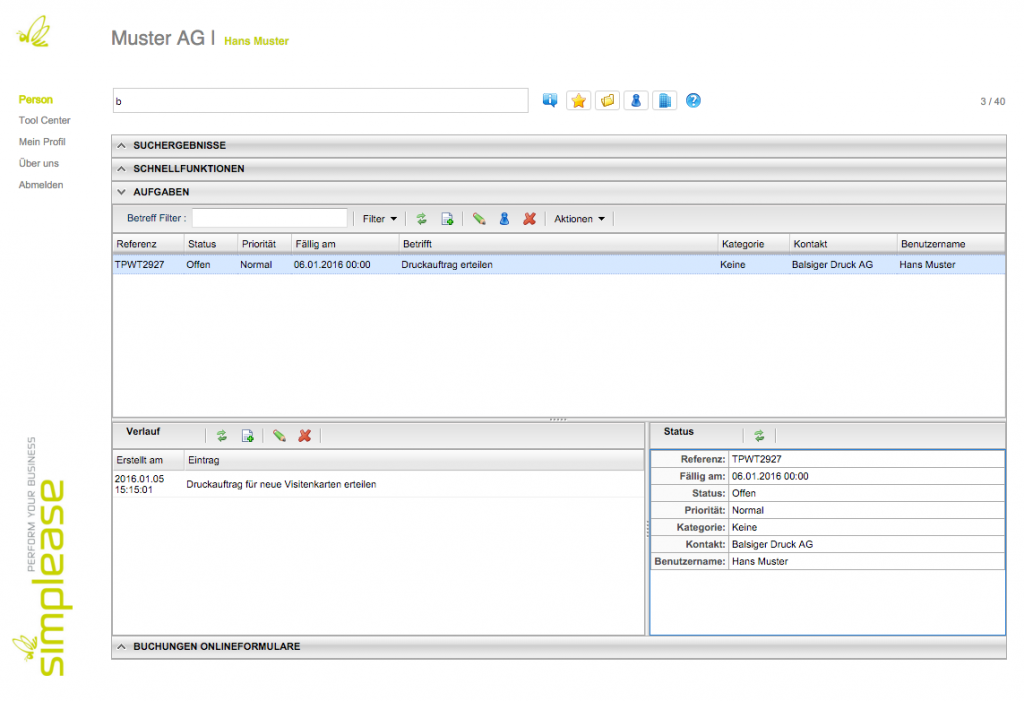Edit Verlauf entry with the pencil icon
This screenshot has height=701, width=1024.
tap(279, 436)
